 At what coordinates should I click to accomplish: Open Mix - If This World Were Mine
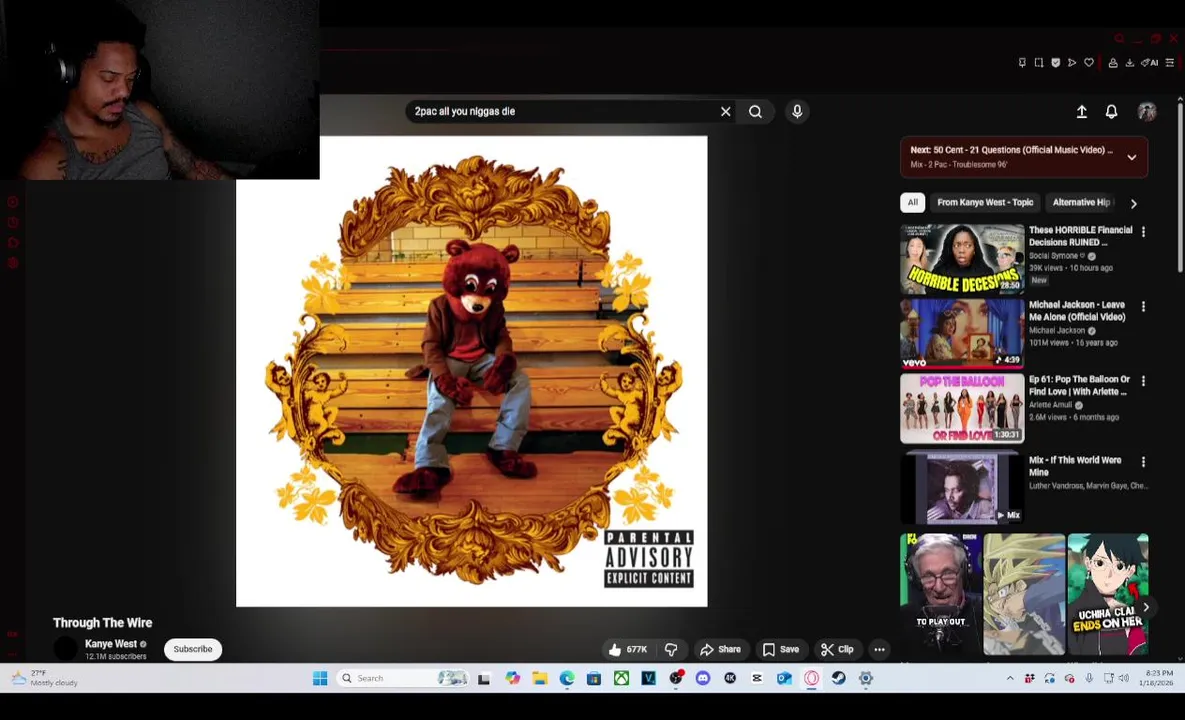tap(1075, 465)
